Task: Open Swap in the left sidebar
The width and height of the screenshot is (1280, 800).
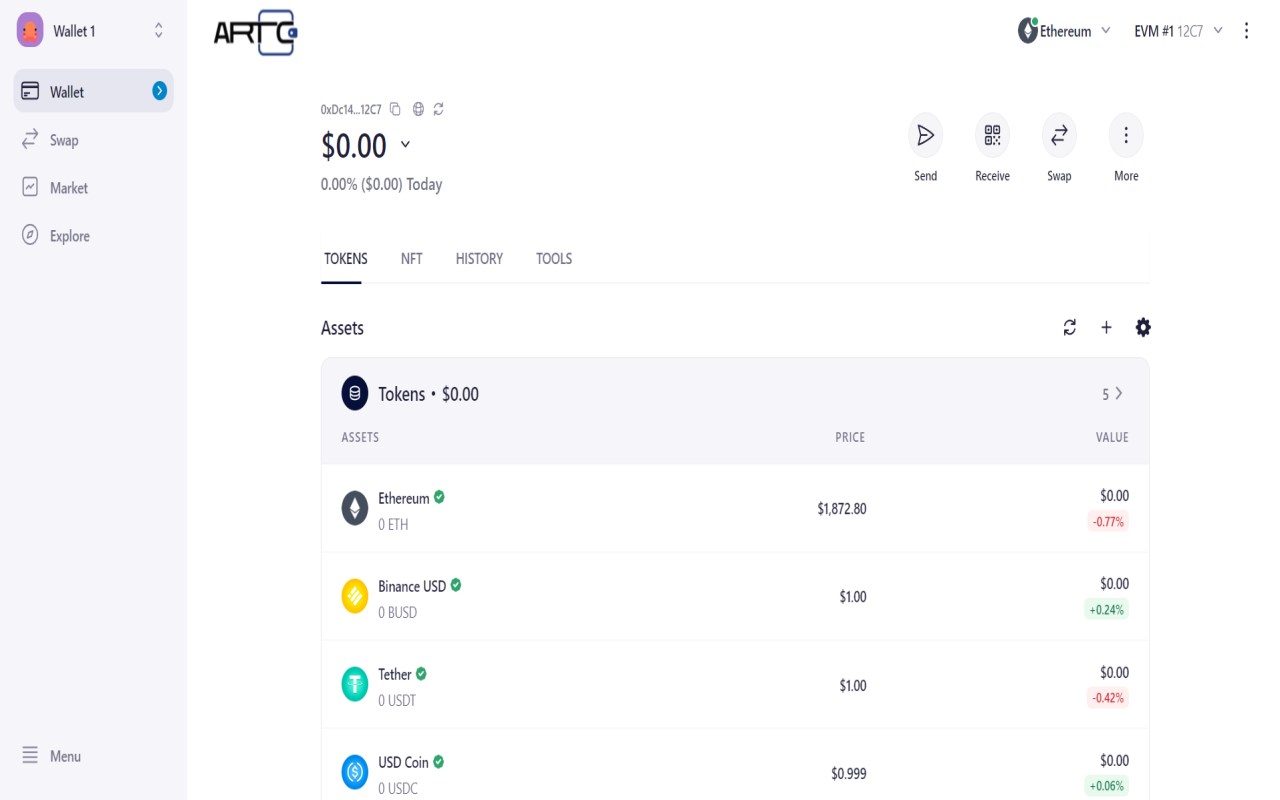Action: [64, 140]
